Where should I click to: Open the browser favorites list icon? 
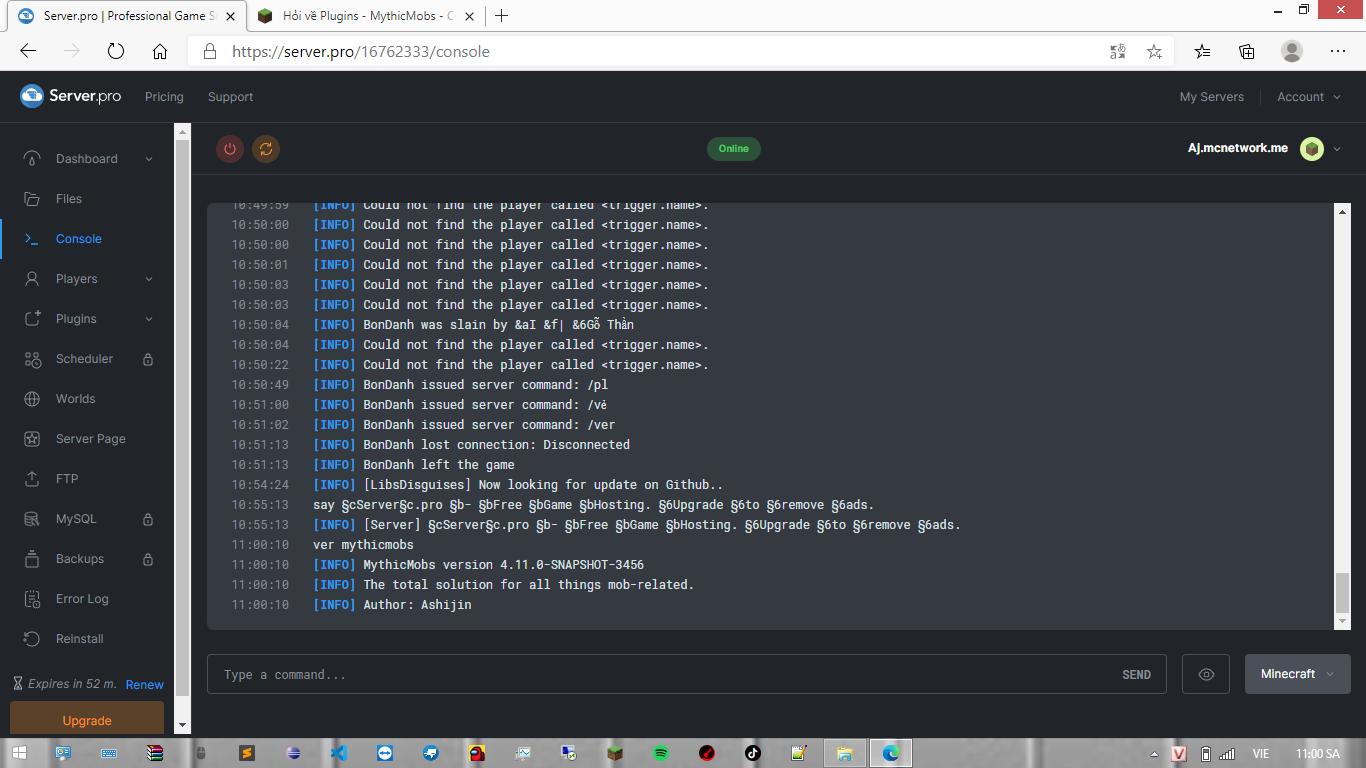tap(1203, 51)
